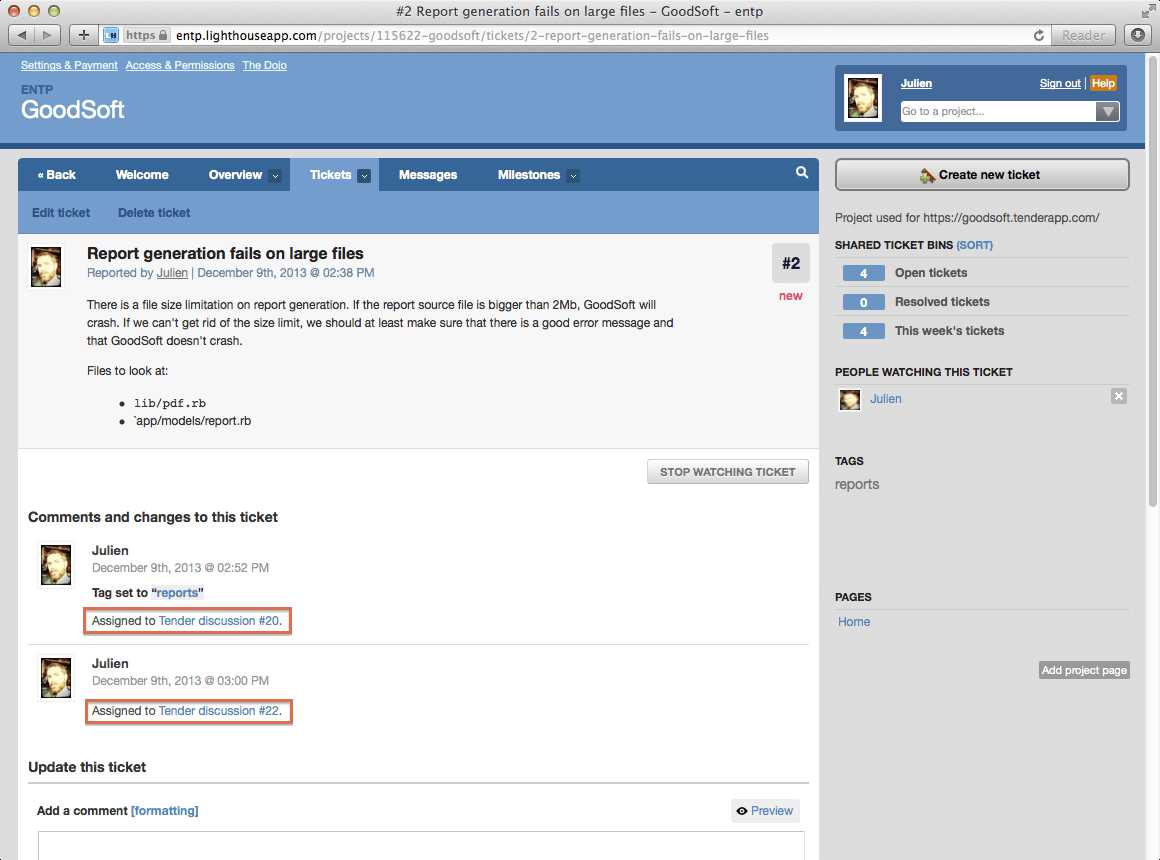
Task: Click the browser back arrow button
Action: coord(21,35)
